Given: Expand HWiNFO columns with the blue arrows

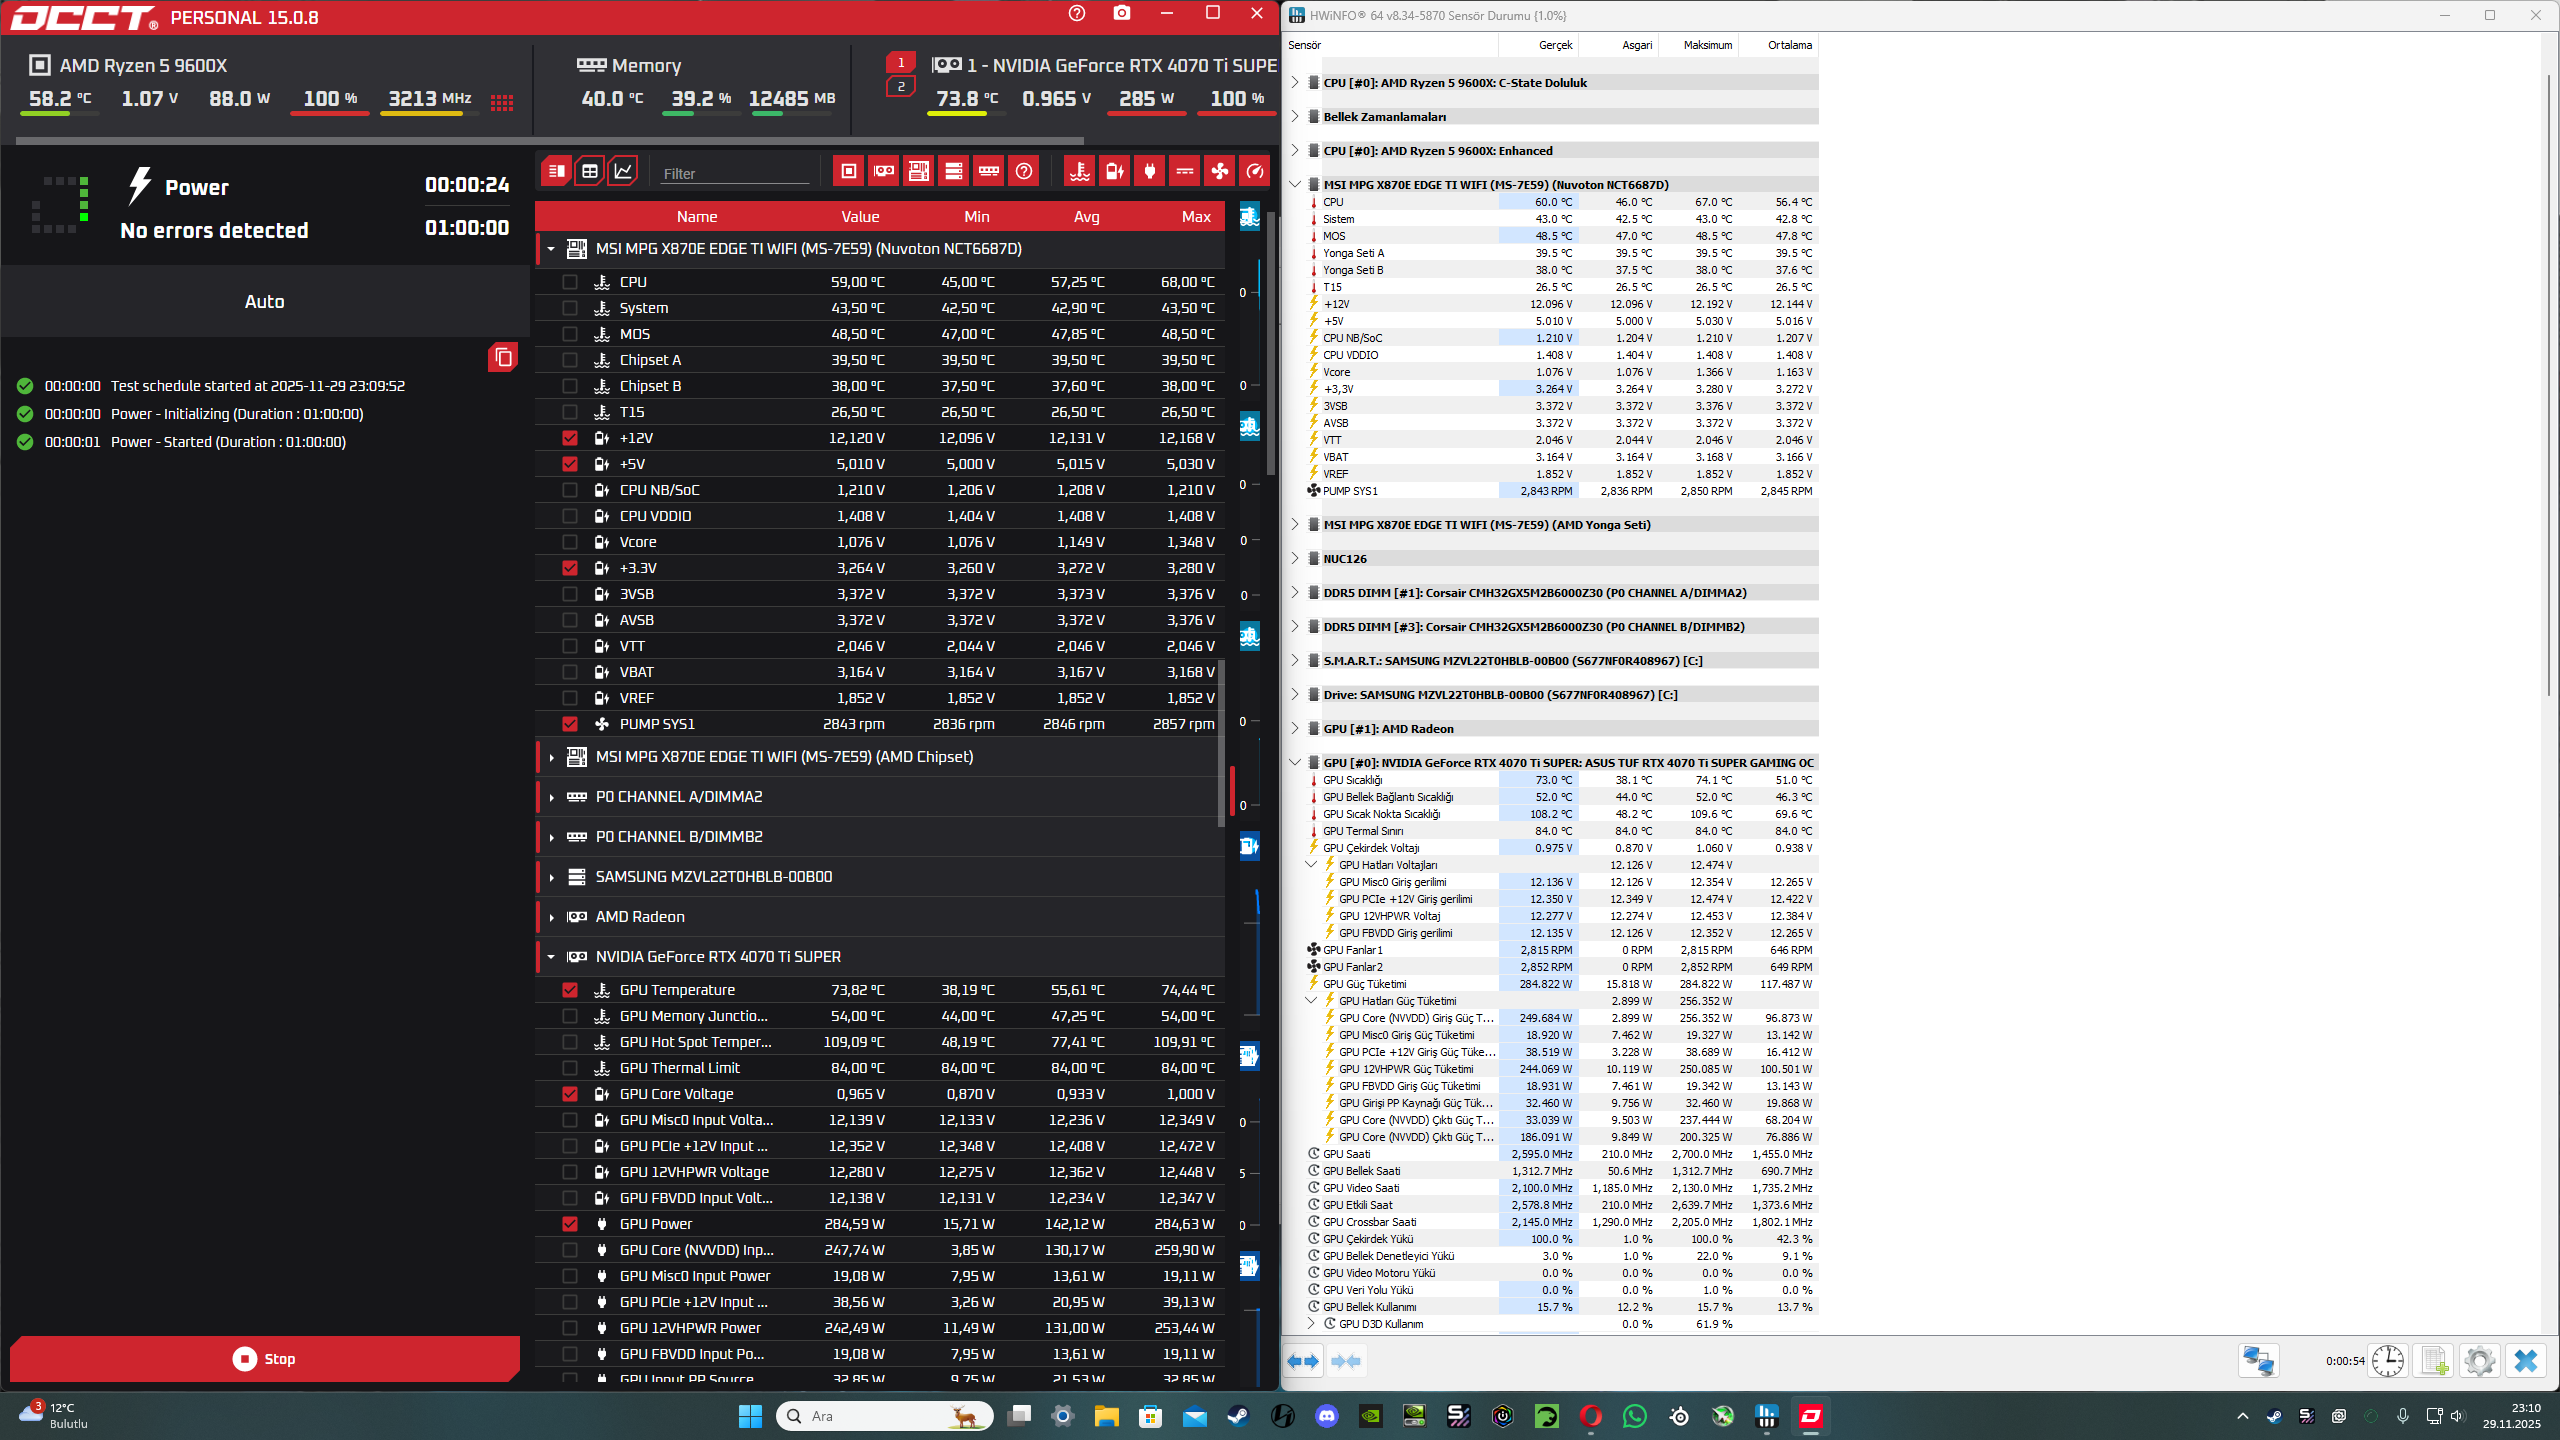Looking at the screenshot, I should pos(1304,1361).
